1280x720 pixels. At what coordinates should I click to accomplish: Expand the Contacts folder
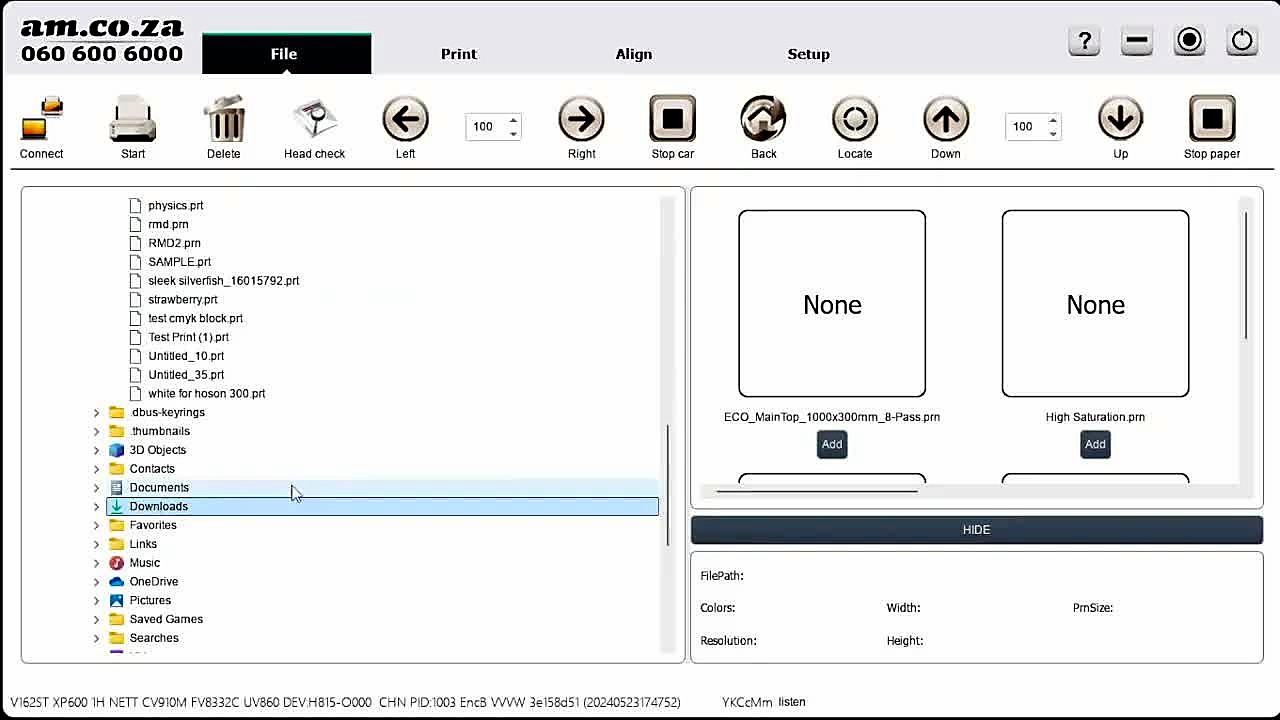pos(97,469)
